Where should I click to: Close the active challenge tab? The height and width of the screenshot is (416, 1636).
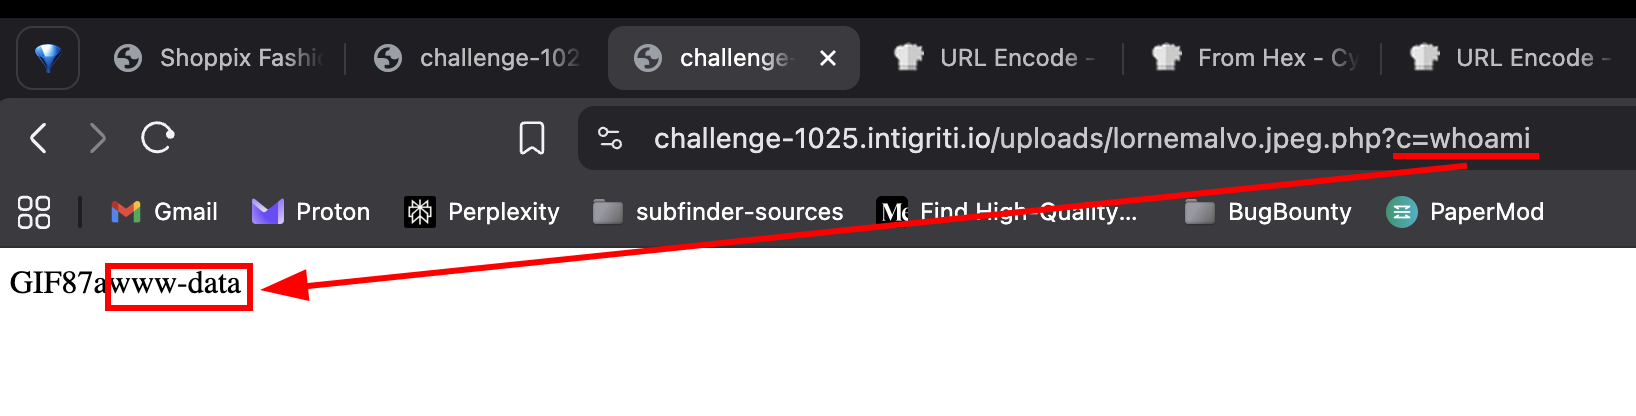828,58
